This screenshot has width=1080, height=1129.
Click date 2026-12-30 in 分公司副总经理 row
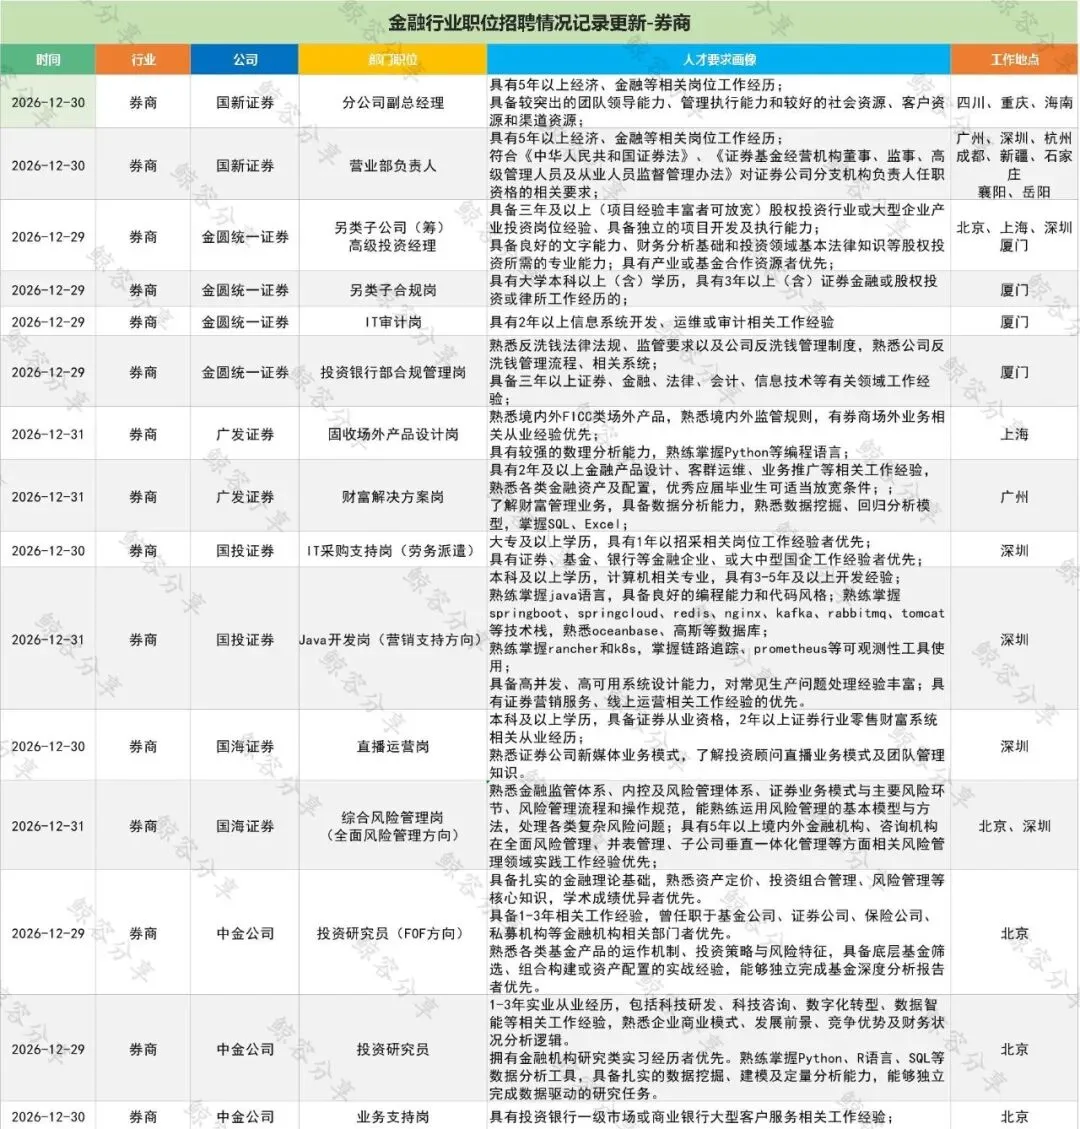point(48,102)
